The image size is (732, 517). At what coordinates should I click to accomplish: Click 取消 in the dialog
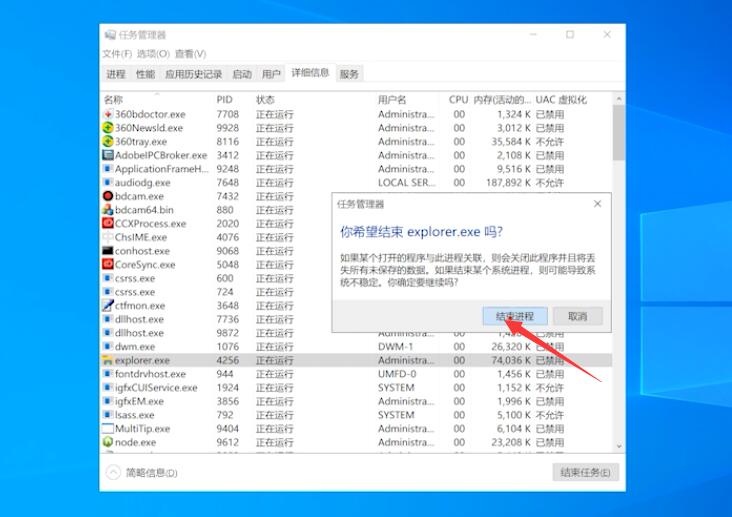click(577, 316)
